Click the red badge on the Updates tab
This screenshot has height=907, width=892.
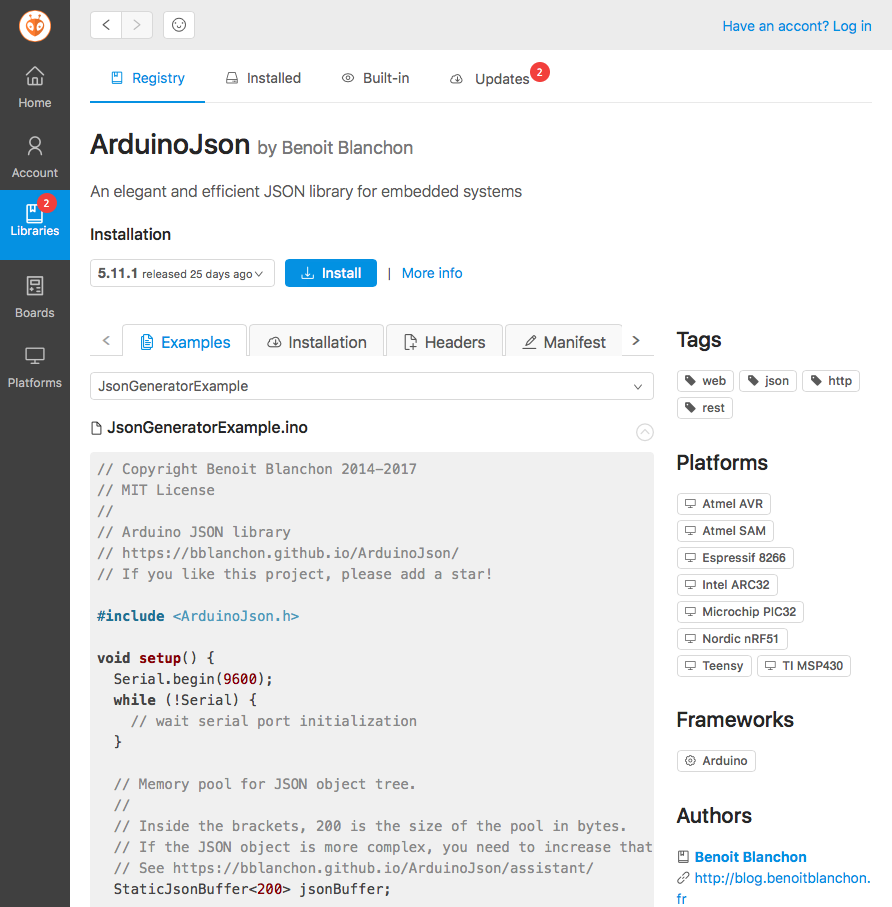click(540, 72)
